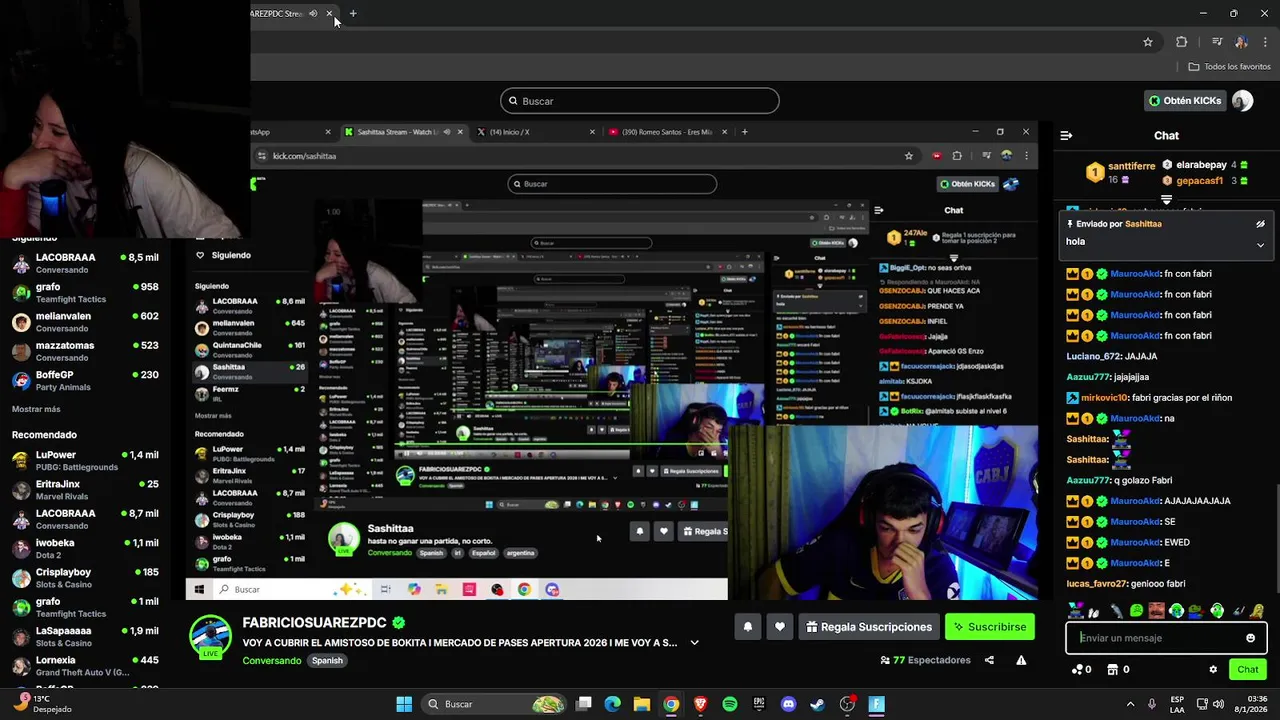
Task: Share the stream via share icon
Action: point(989,660)
